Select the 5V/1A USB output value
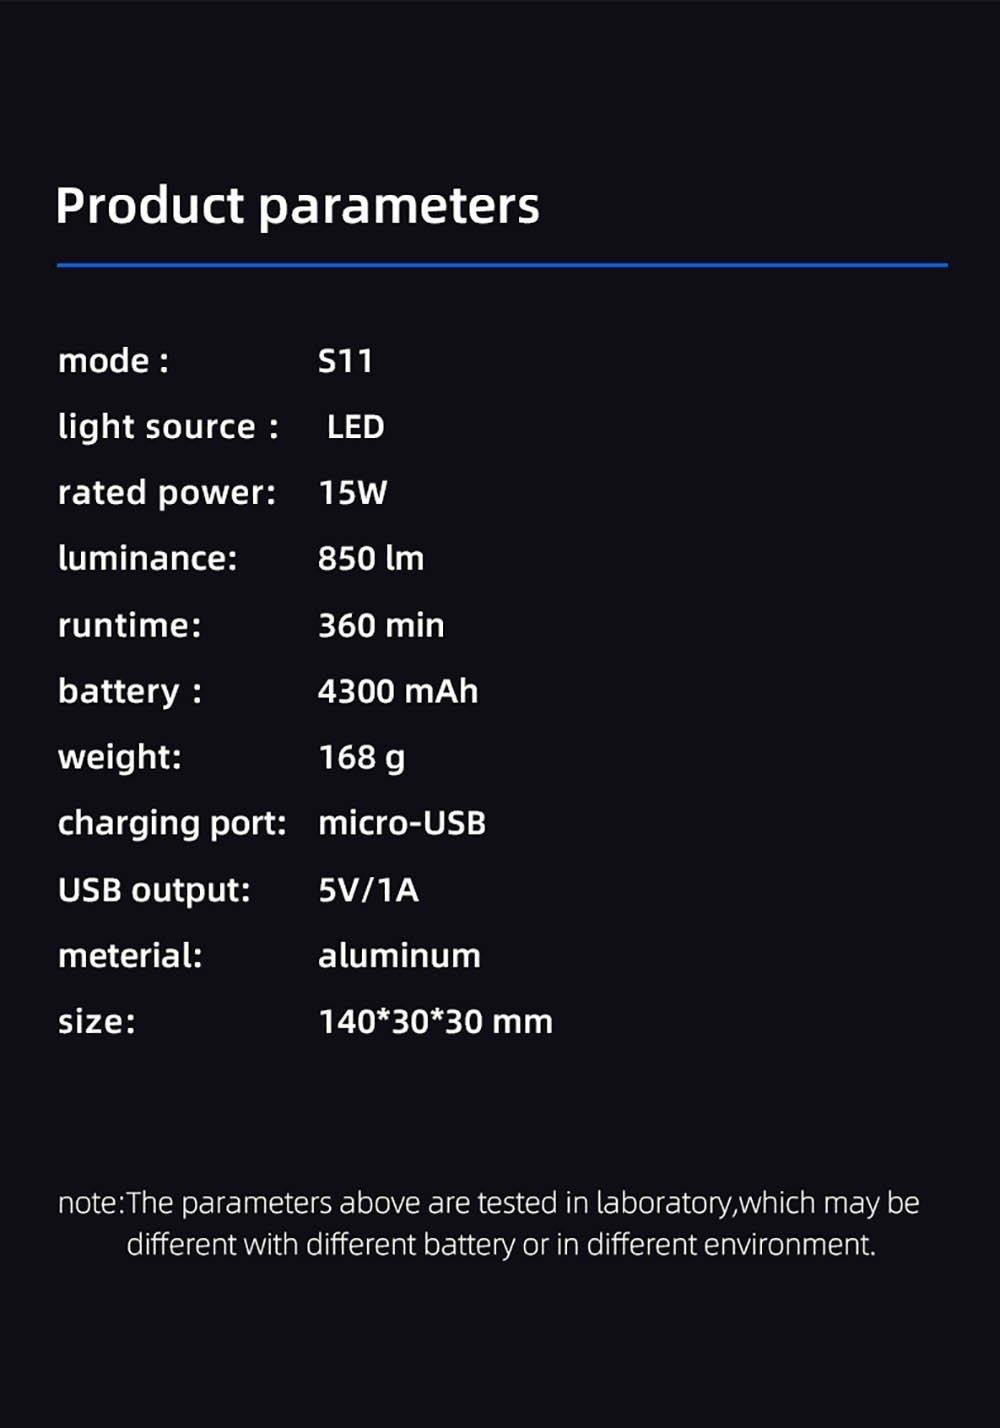 [x=368, y=889]
